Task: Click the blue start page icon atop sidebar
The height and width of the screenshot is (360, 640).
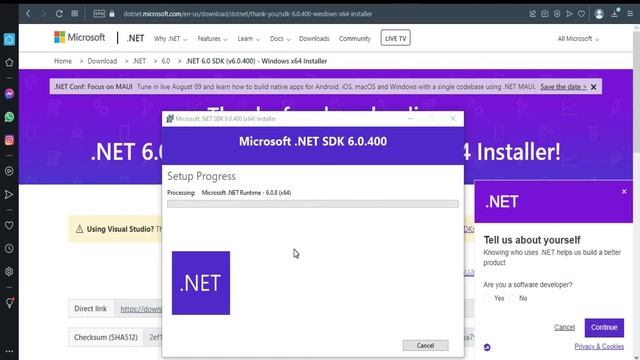Action: (x=9, y=39)
